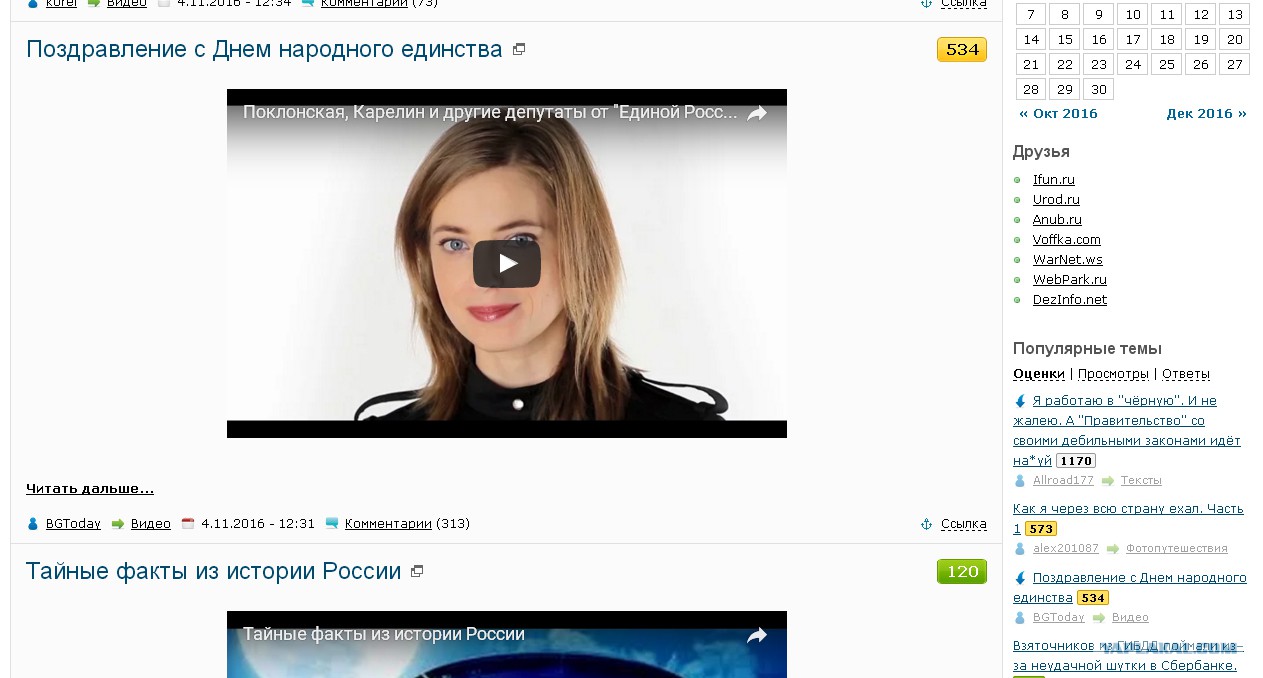This screenshot has width=1263, height=678.
Task: Open topic Я работаю в чёрную
Action: (1127, 430)
